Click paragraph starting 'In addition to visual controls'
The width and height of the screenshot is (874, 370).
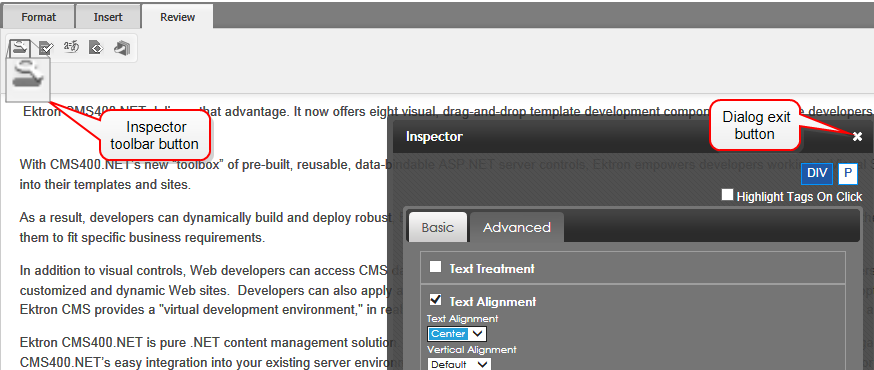coord(203,291)
